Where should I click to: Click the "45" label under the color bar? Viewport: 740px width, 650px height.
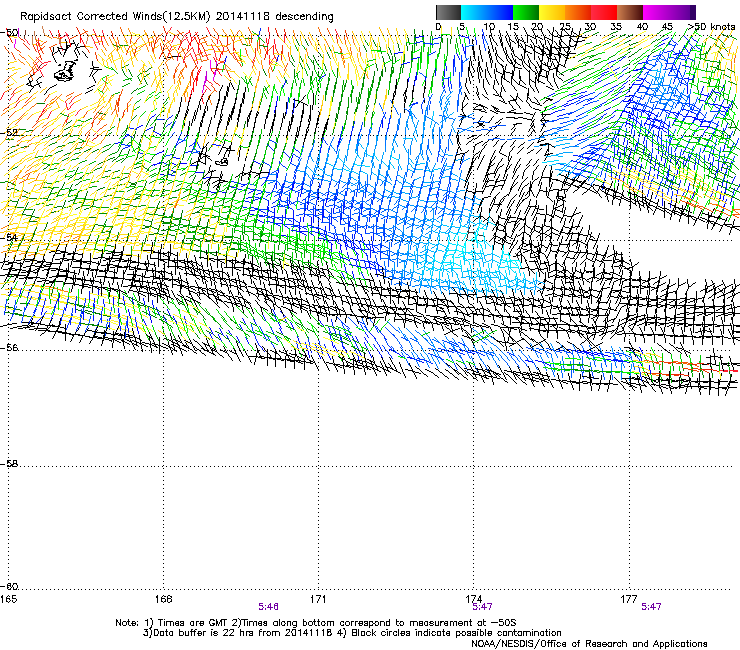[x=667, y=26]
